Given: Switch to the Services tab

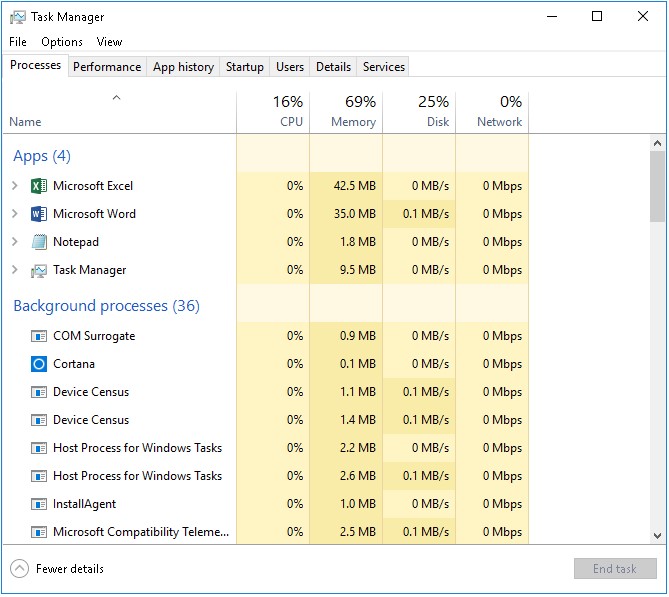Looking at the screenshot, I should [384, 67].
